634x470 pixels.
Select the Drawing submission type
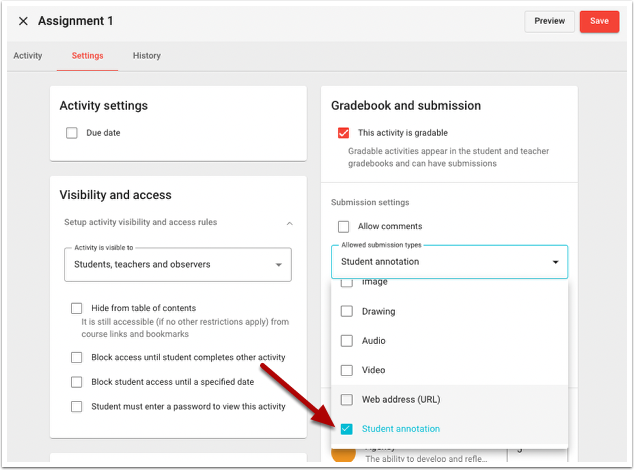[347, 312]
